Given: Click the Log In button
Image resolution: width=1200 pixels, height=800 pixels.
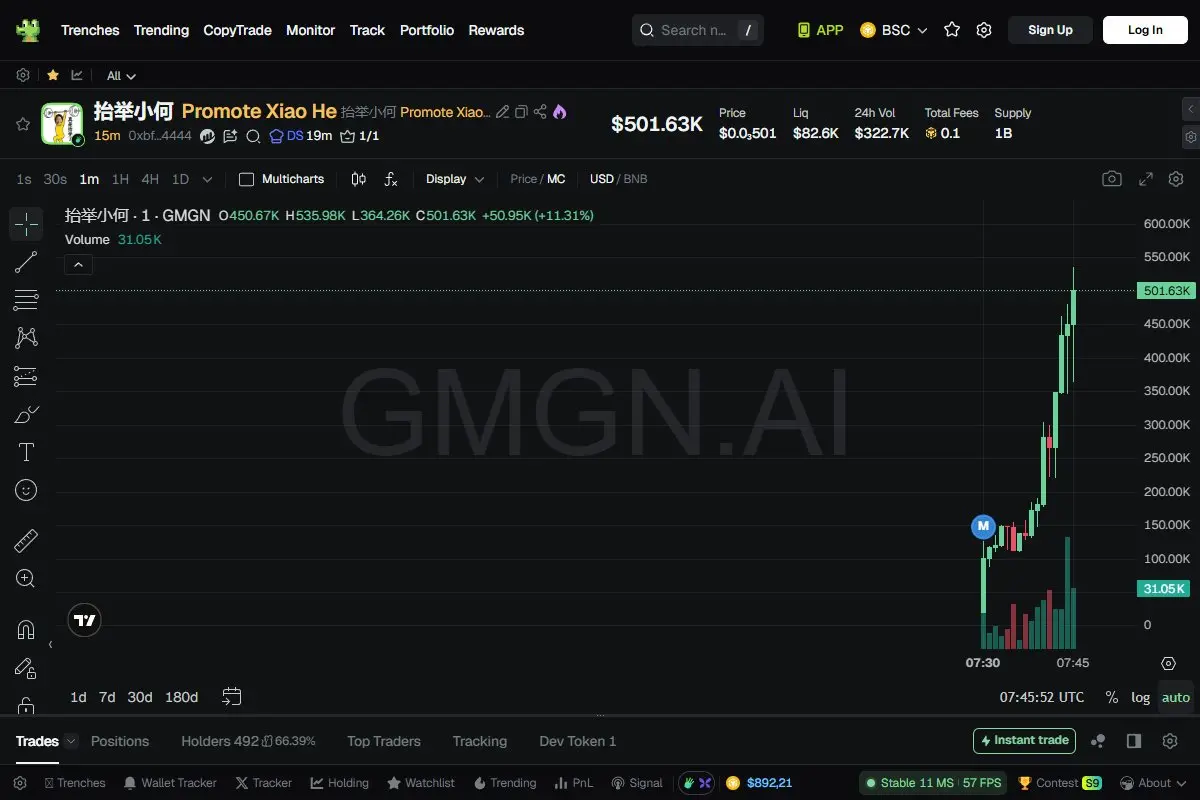Looking at the screenshot, I should point(1145,30).
